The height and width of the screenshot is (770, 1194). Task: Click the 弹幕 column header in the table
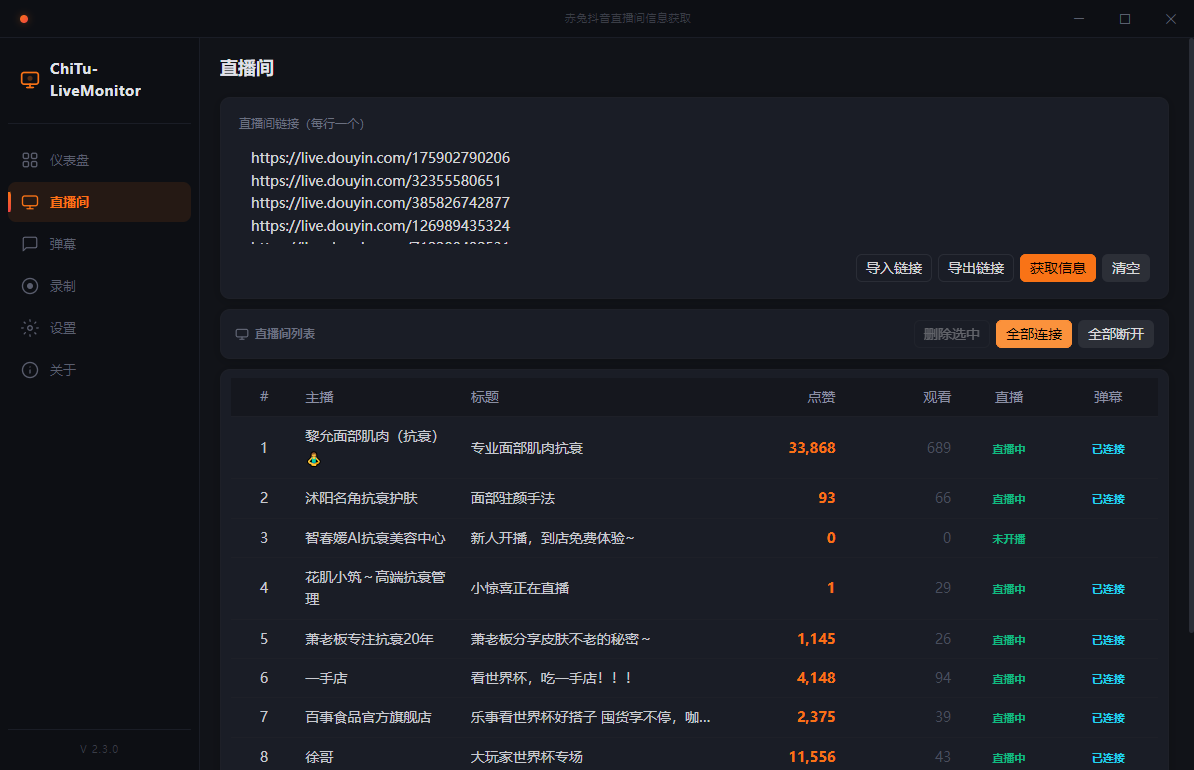click(1108, 398)
